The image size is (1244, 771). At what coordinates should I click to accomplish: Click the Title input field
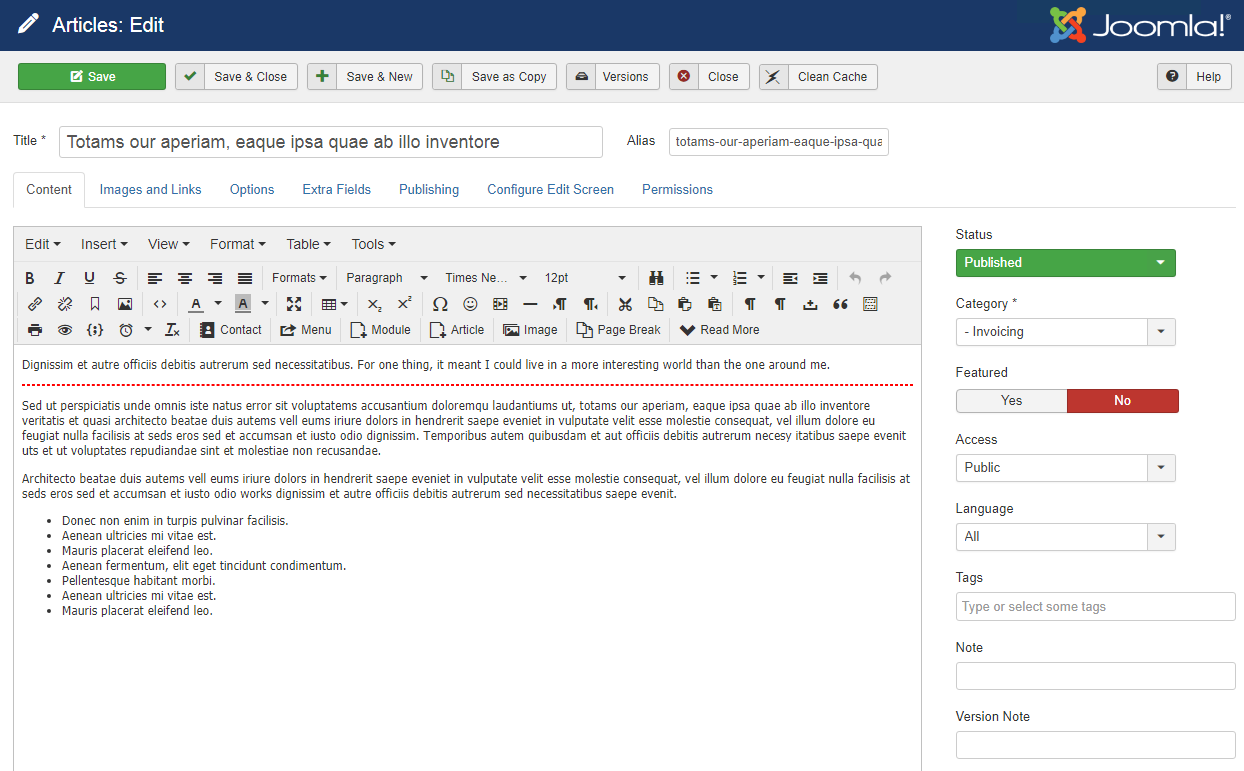(x=331, y=142)
